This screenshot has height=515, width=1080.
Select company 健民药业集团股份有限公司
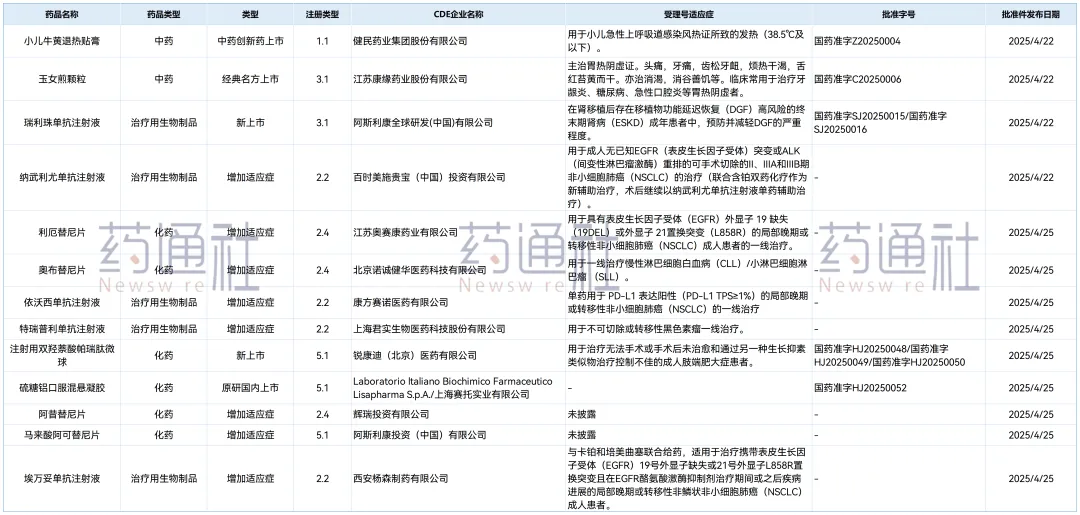pos(410,41)
